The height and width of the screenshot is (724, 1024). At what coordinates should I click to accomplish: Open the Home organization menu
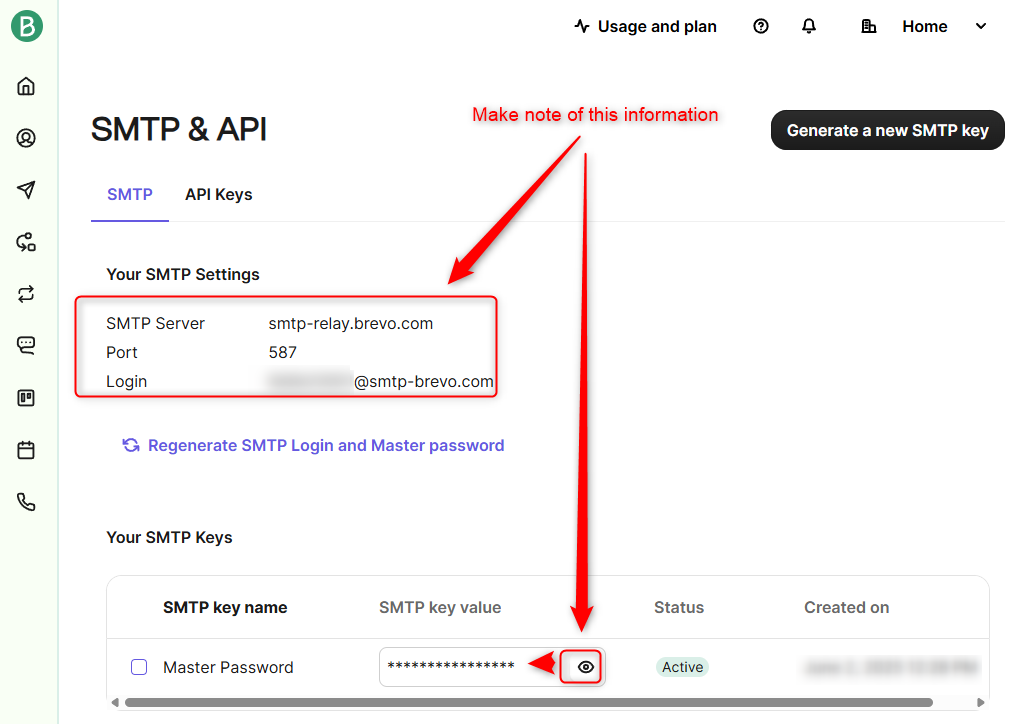925,26
